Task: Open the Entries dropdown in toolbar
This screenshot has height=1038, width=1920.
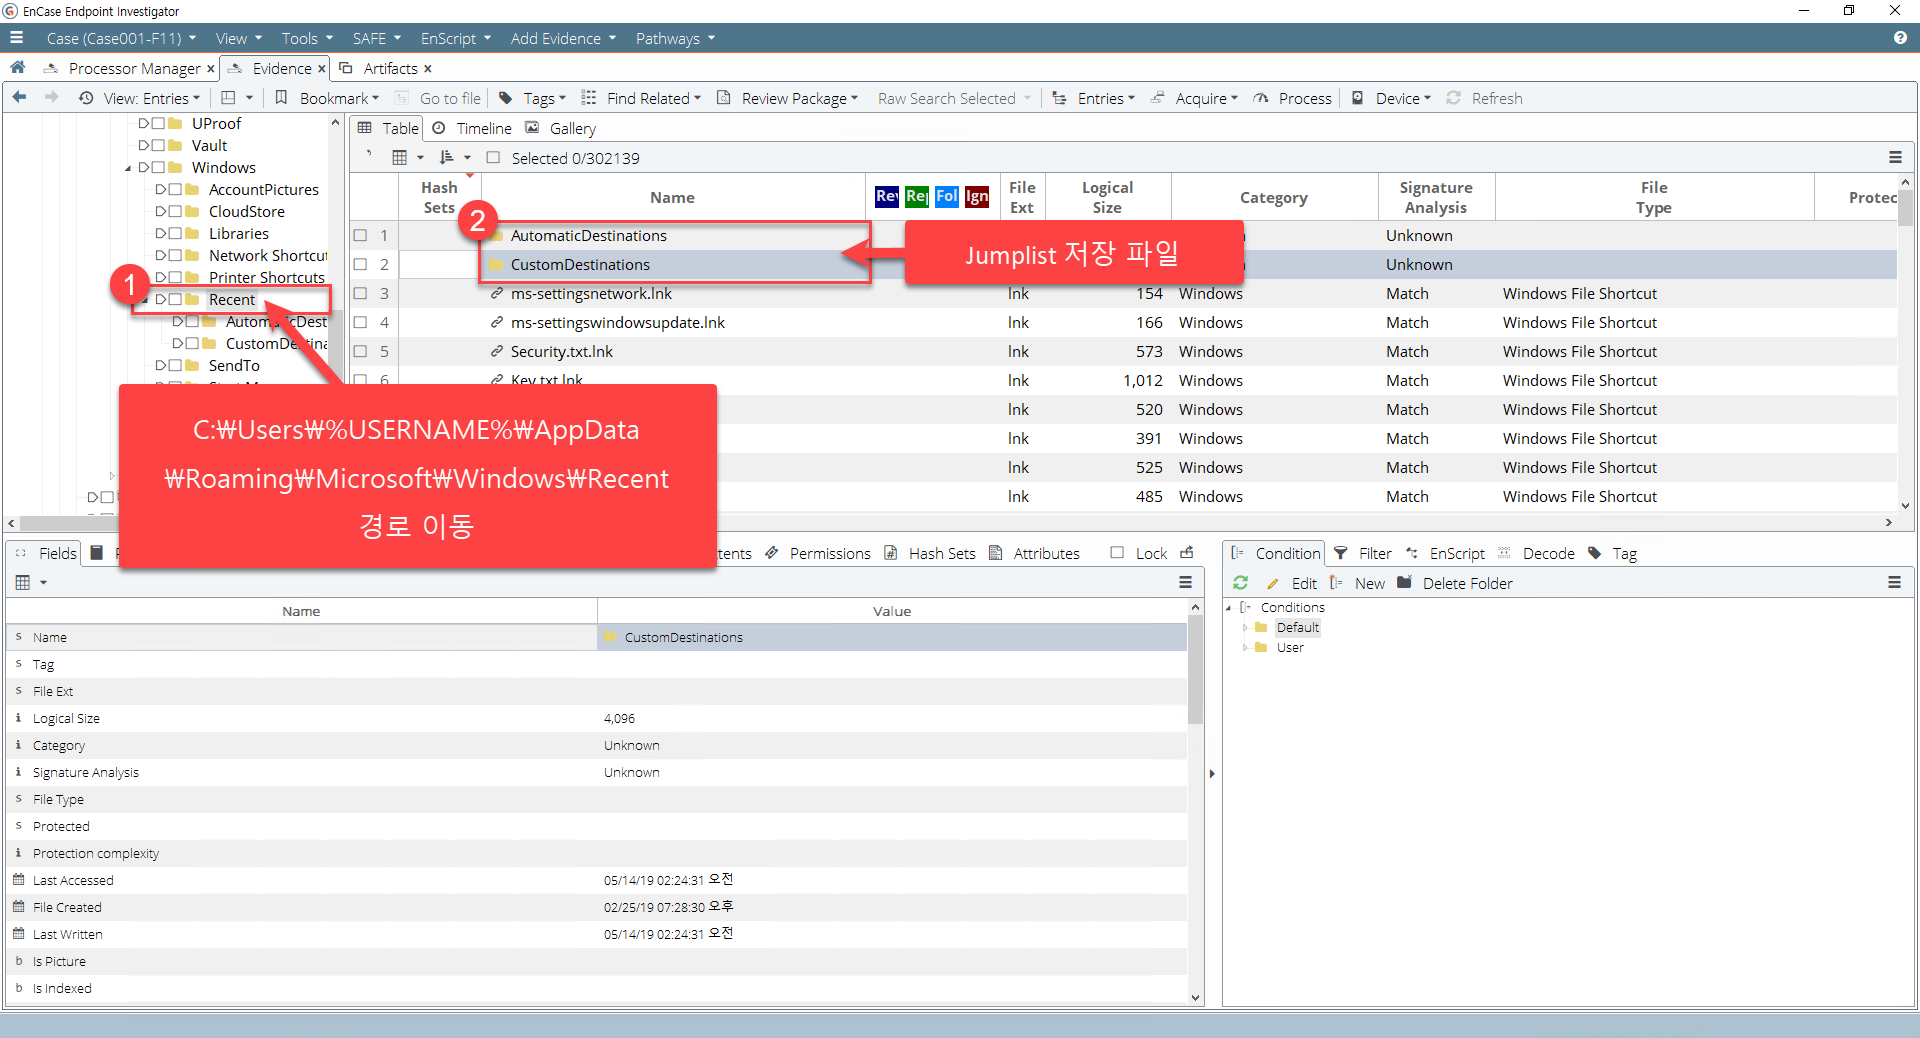Action: (1106, 98)
